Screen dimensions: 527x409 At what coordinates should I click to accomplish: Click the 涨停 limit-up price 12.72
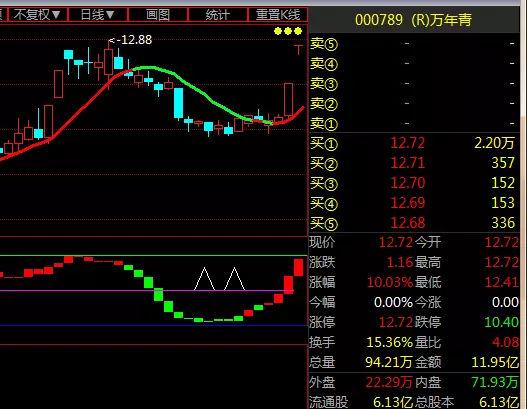396,322
